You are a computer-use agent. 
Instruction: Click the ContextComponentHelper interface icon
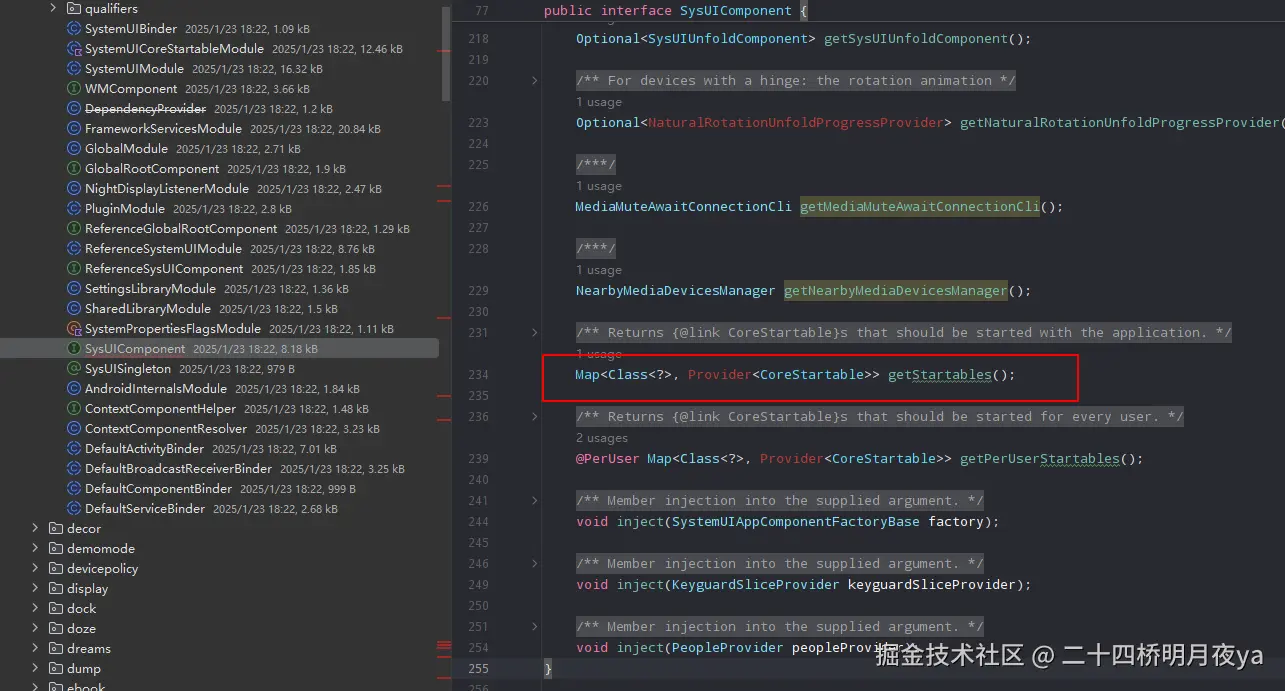[74, 409]
